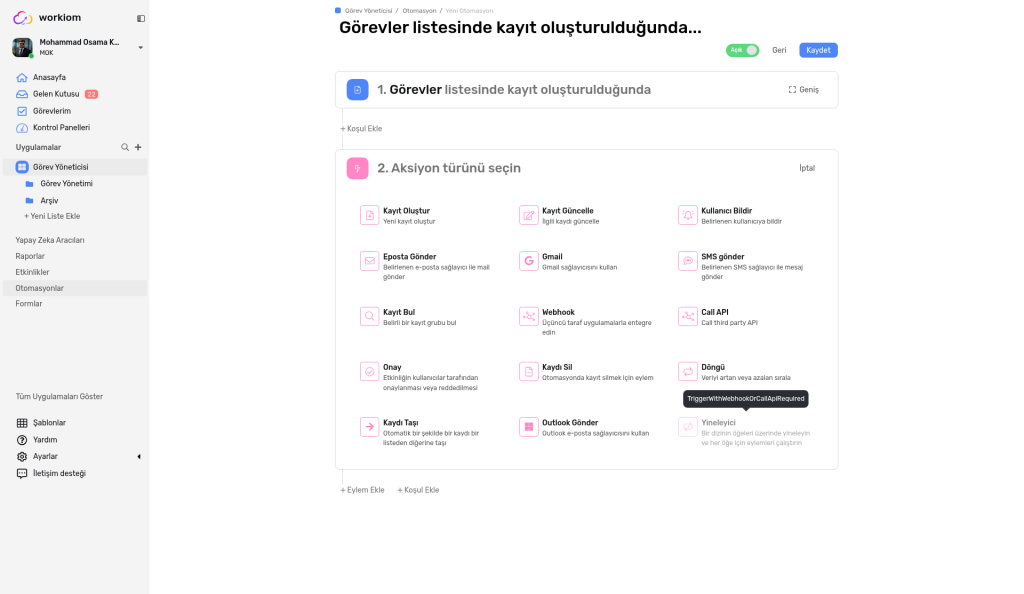This screenshot has height=594, width=1024.
Task: Add a new application with plus icon
Action: (138, 148)
